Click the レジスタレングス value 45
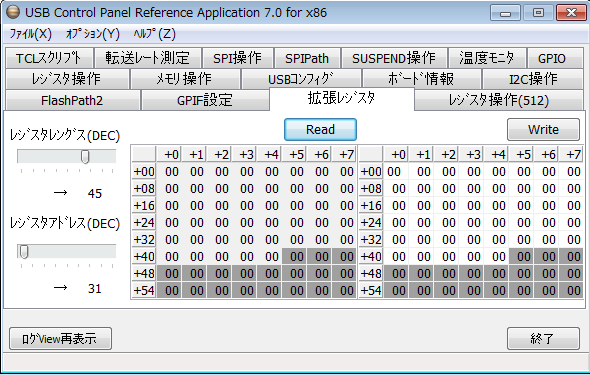 click(x=95, y=193)
